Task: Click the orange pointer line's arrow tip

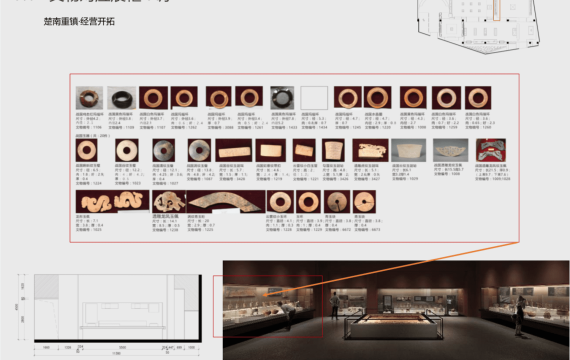Action: (x=265, y=295)
